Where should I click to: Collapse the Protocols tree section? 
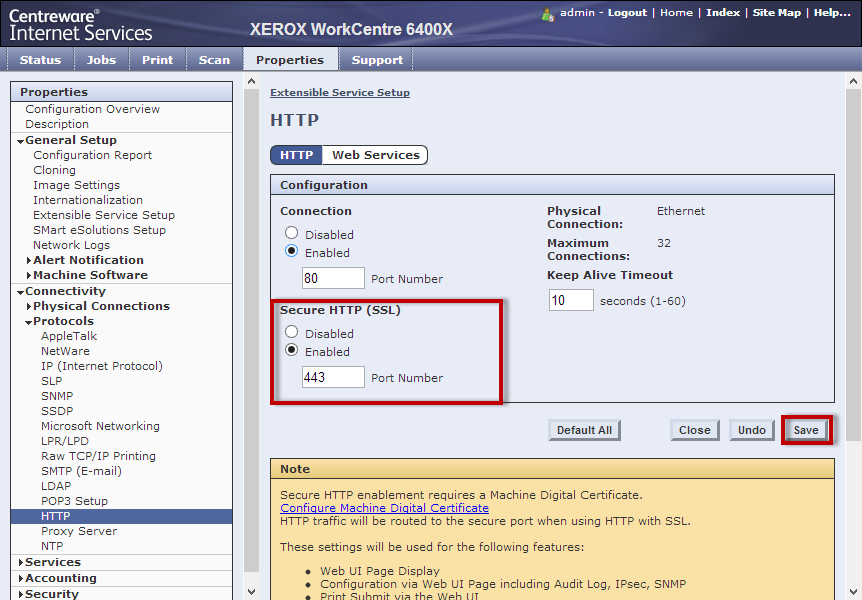[28, 322]
